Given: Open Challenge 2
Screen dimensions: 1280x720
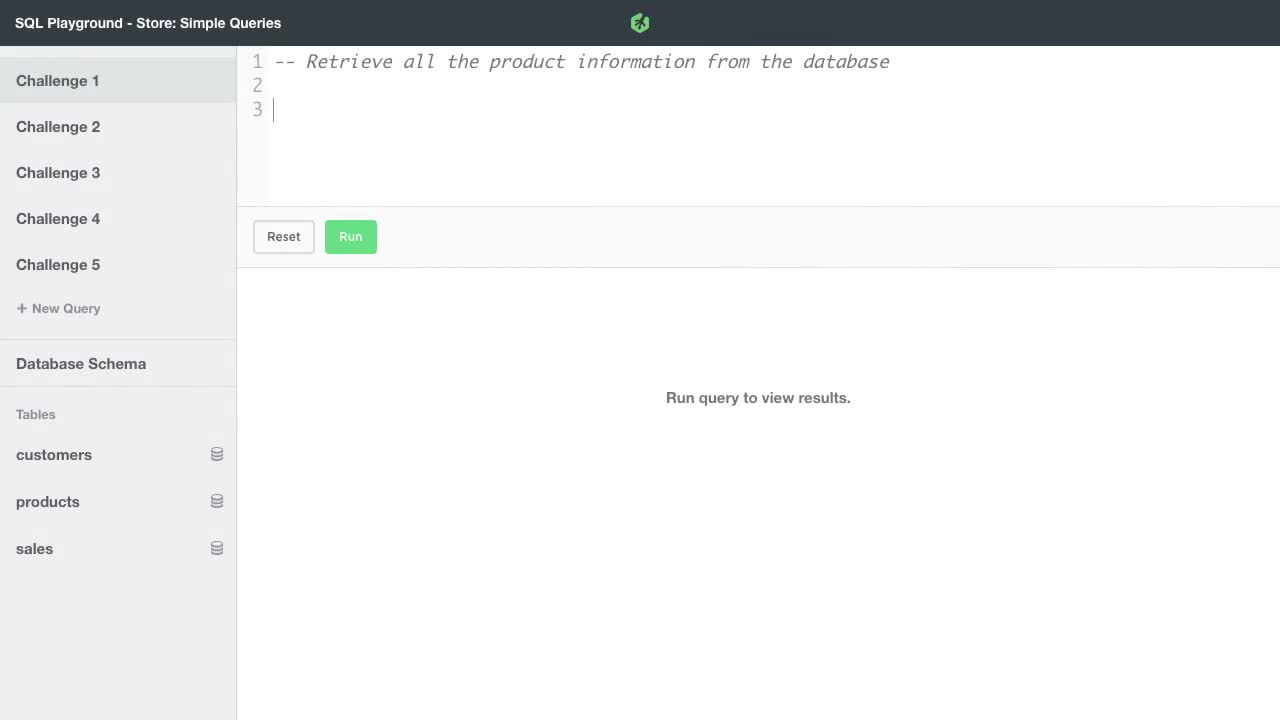Looking at the screenshot, I should tap(58, 126).
